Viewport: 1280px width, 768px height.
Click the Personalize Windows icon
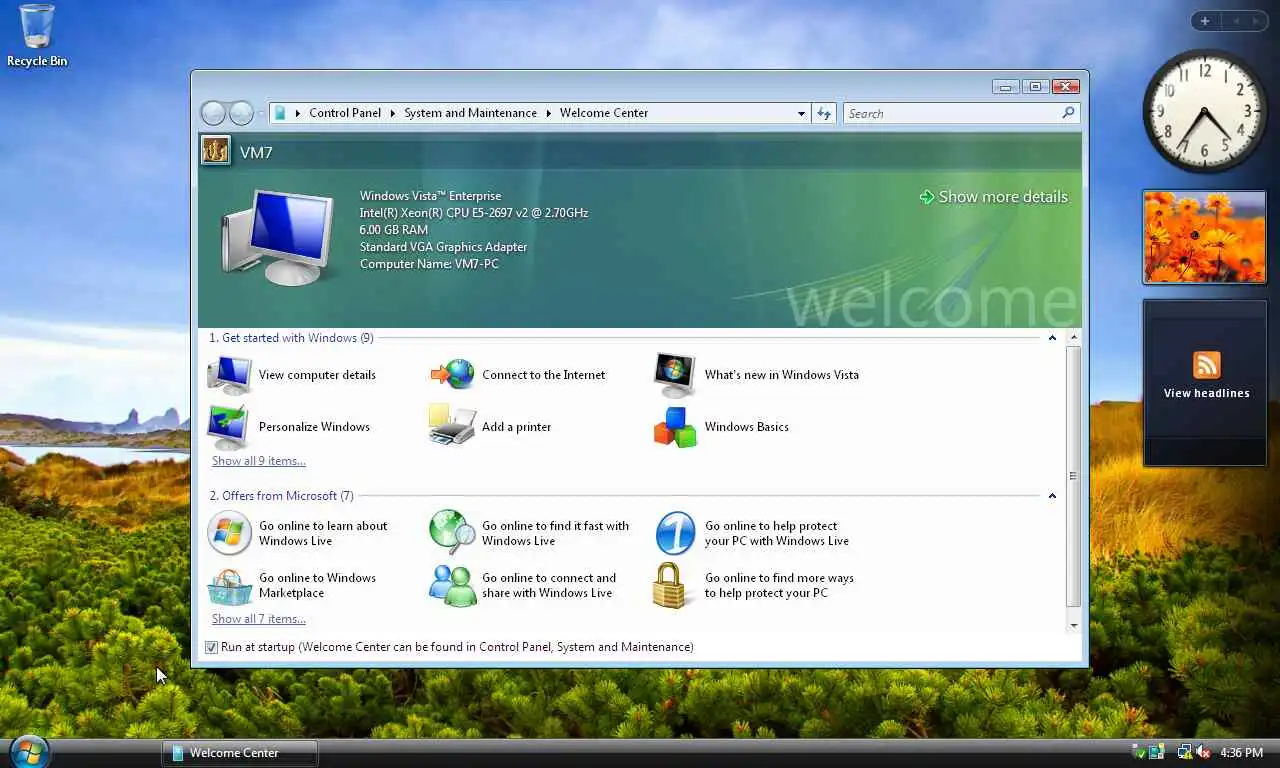point(229,427)
